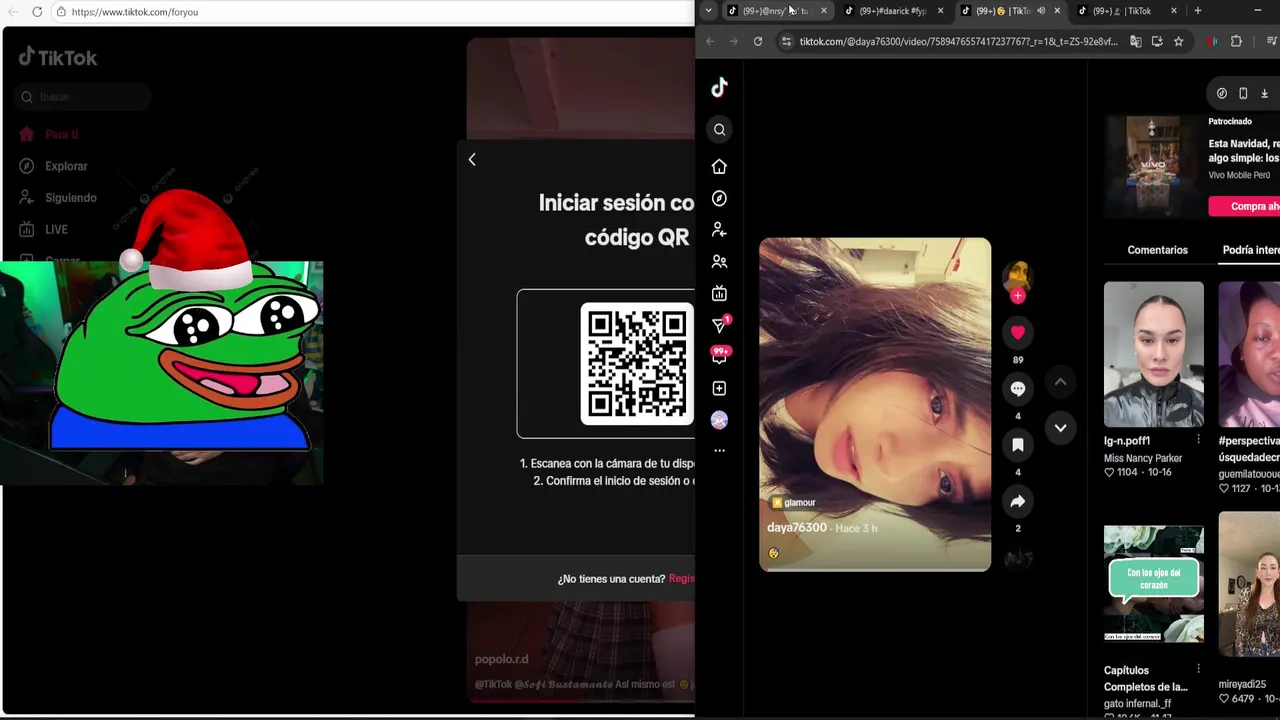
Task: Go back in right browser window
Action: (710, 41)
